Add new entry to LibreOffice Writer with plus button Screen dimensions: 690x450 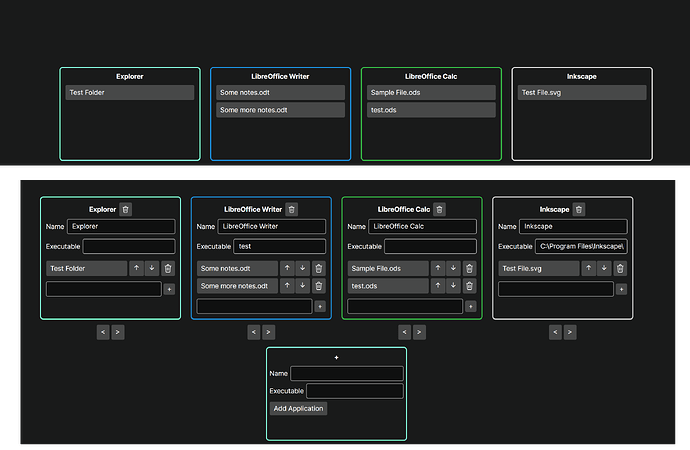click(x=320, y=306)
